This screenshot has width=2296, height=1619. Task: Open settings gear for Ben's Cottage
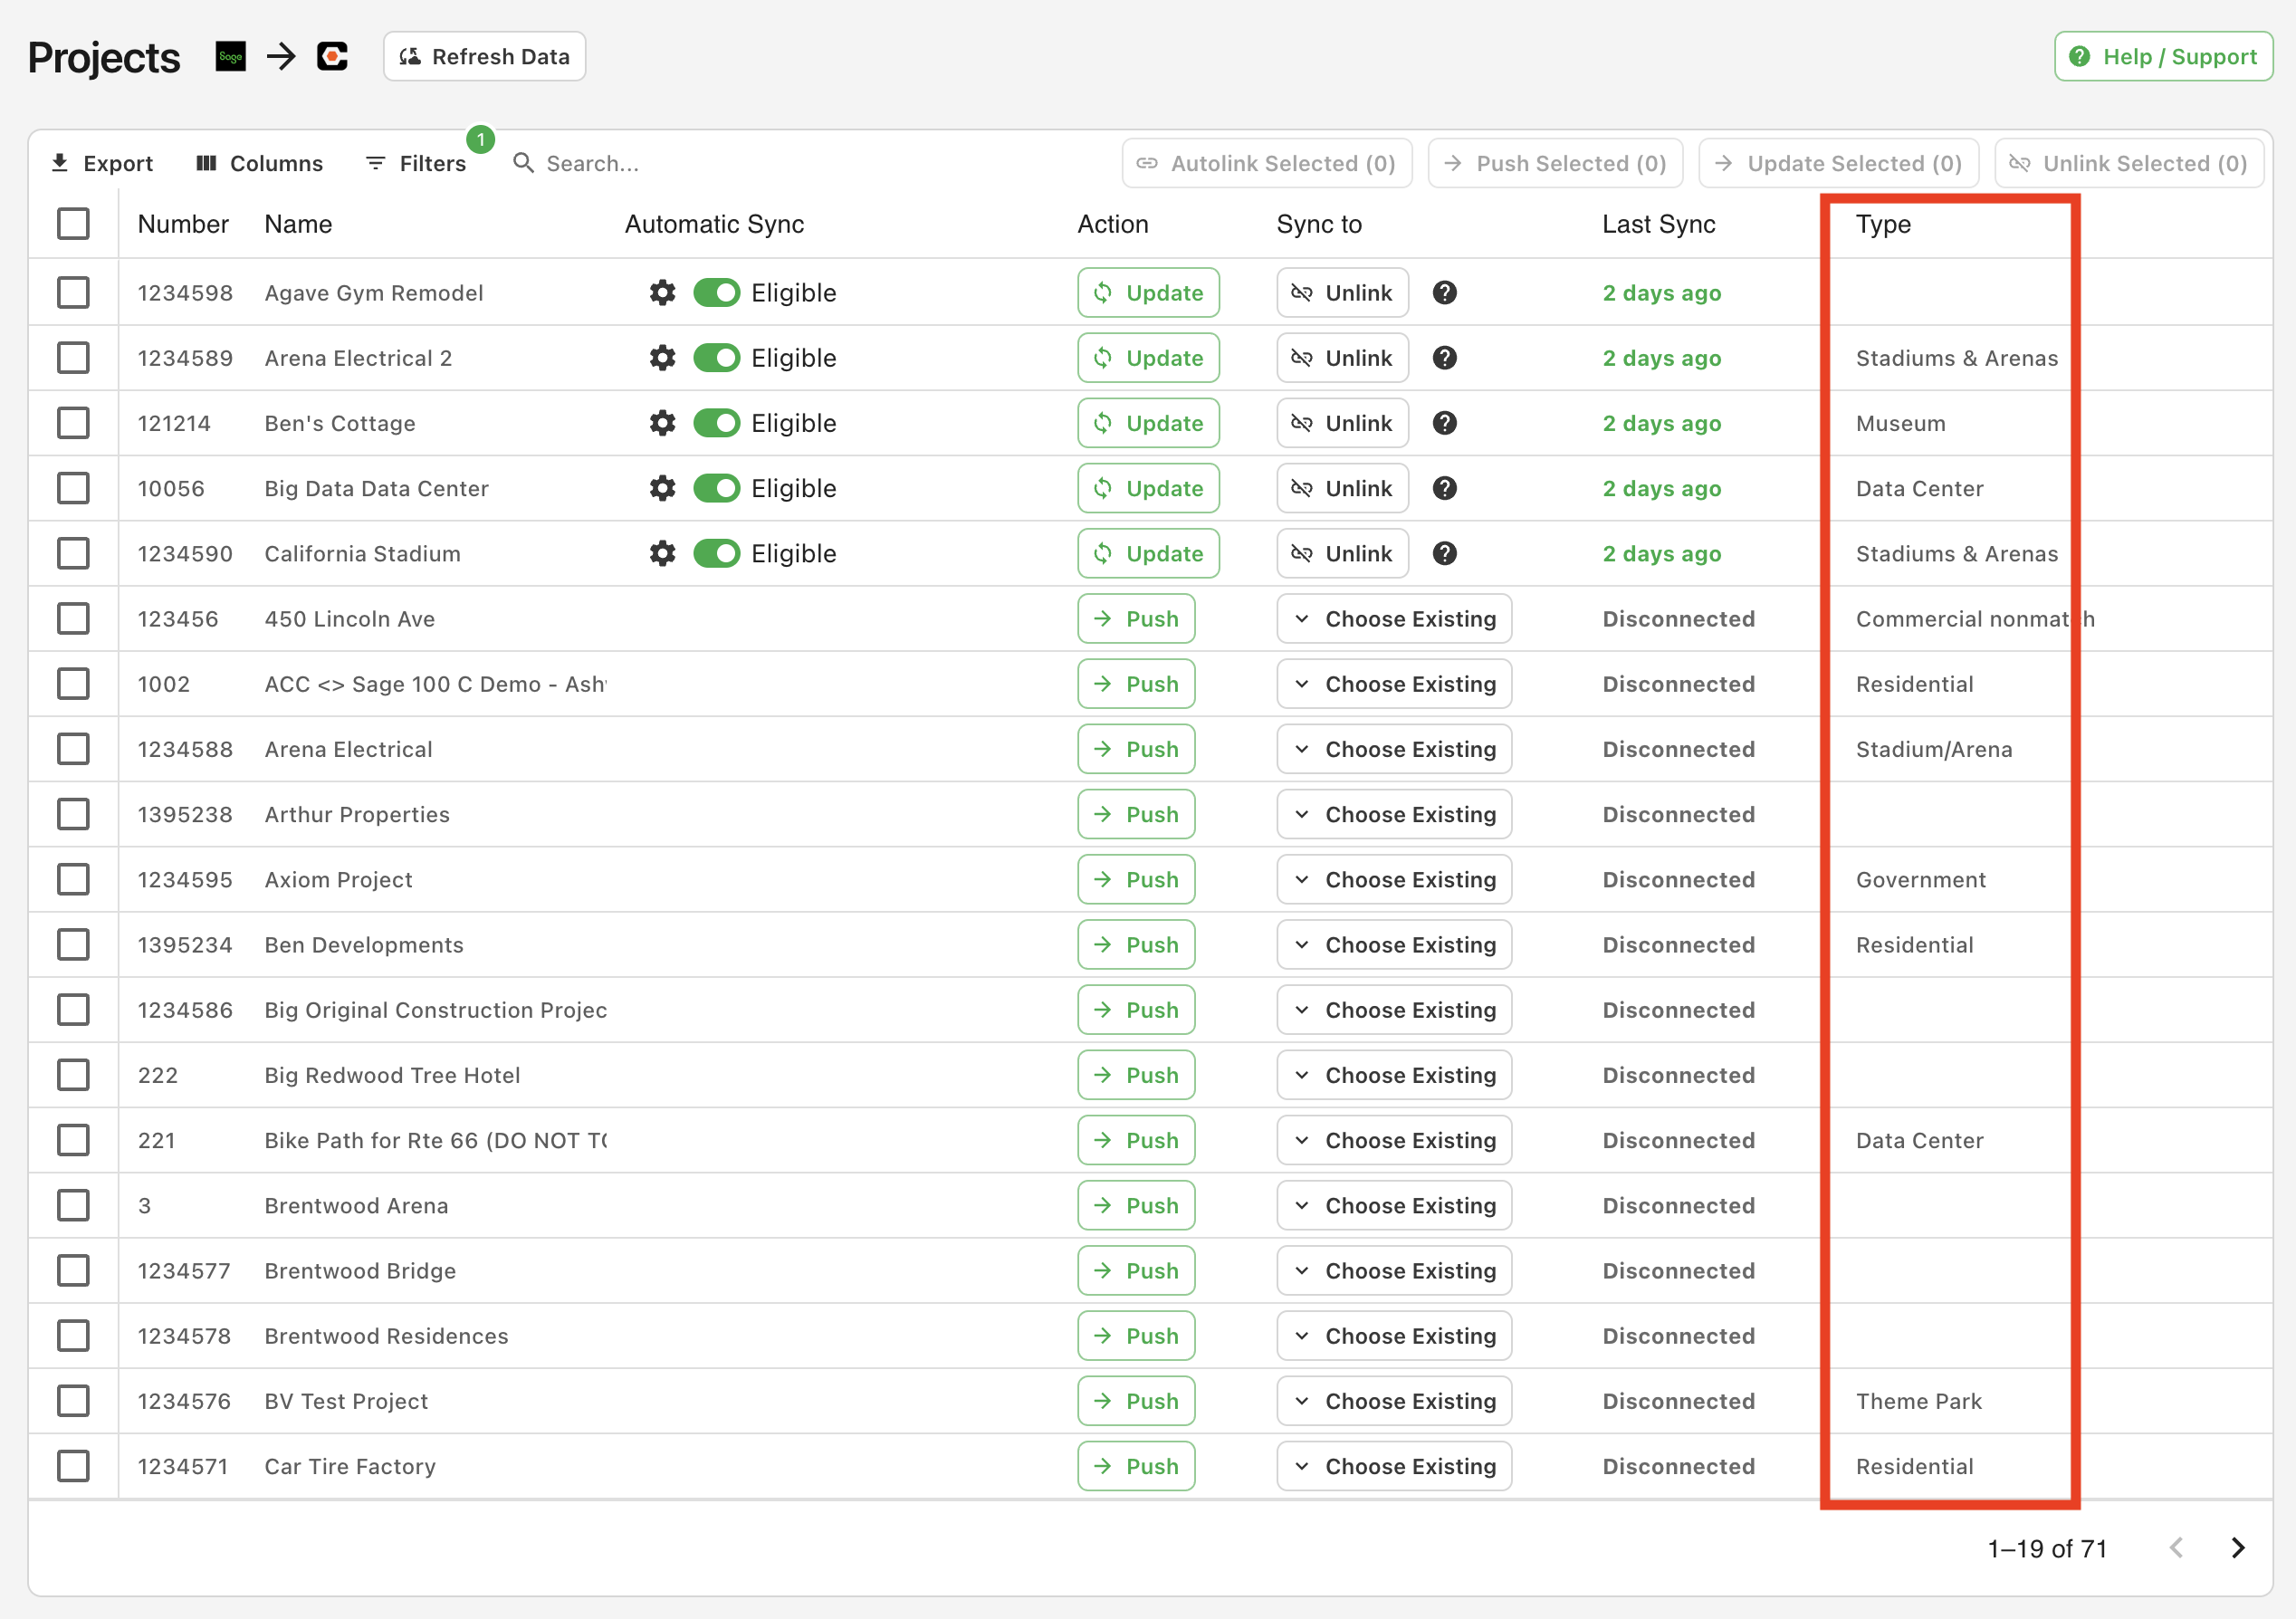[x=662, y=423]
